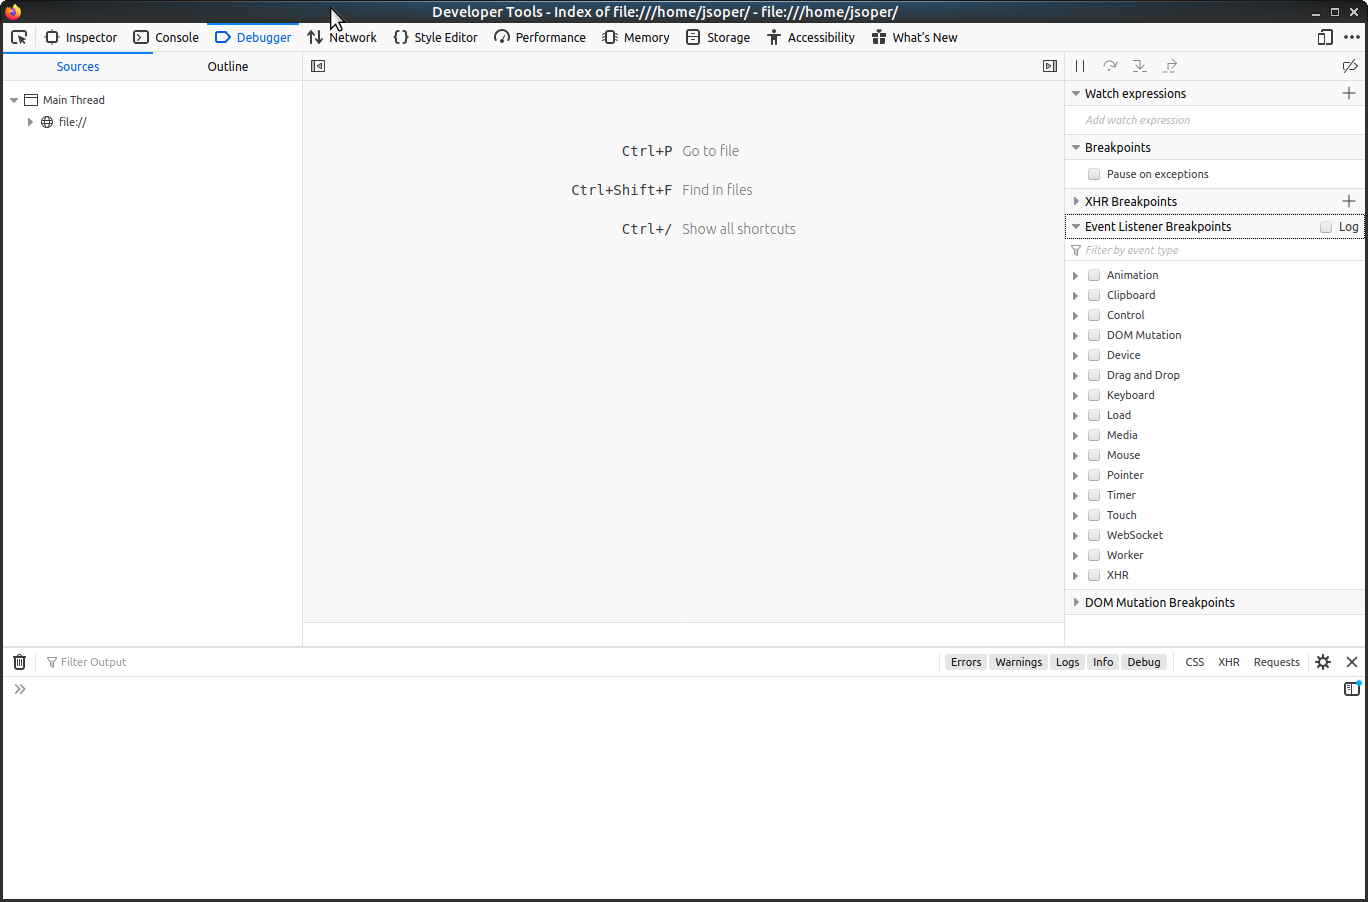Click the Firefox logo in title bar
Image resolution: width=1368 pixels, height=902 pixels.
(x=13, y=12)
